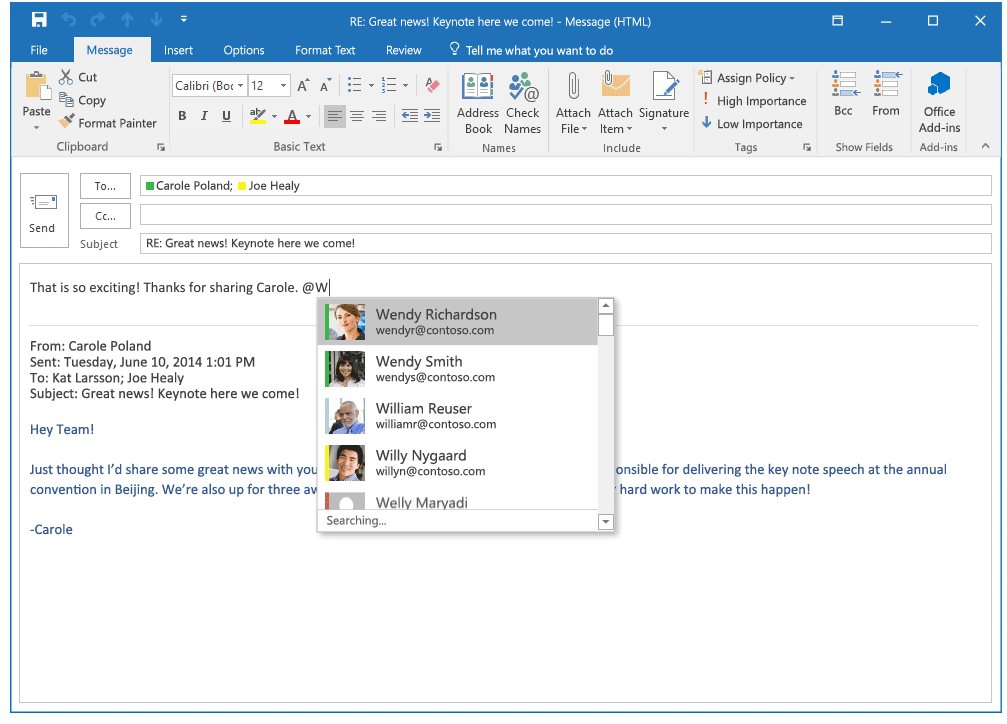Open Assign Policy dropdown
This screenshot has height=724, width=1007.
tap(748, 78)
